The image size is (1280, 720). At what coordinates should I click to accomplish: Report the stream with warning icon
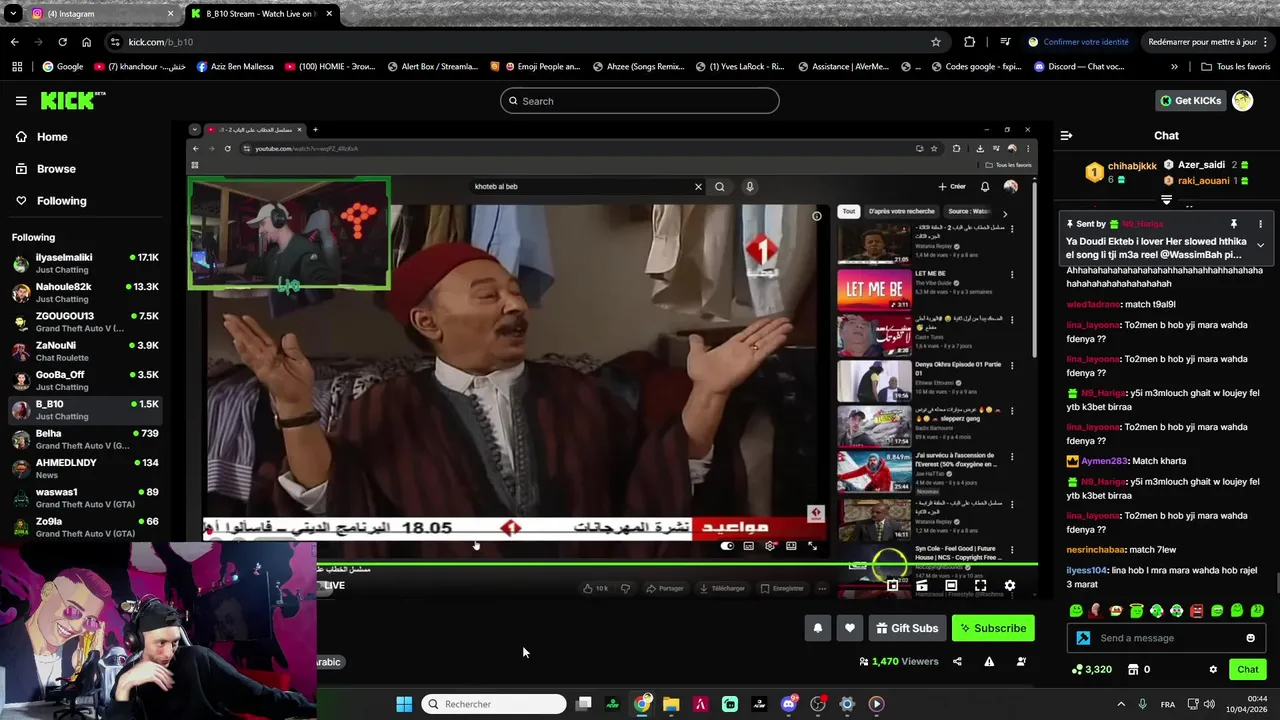[x=989, y=661]
